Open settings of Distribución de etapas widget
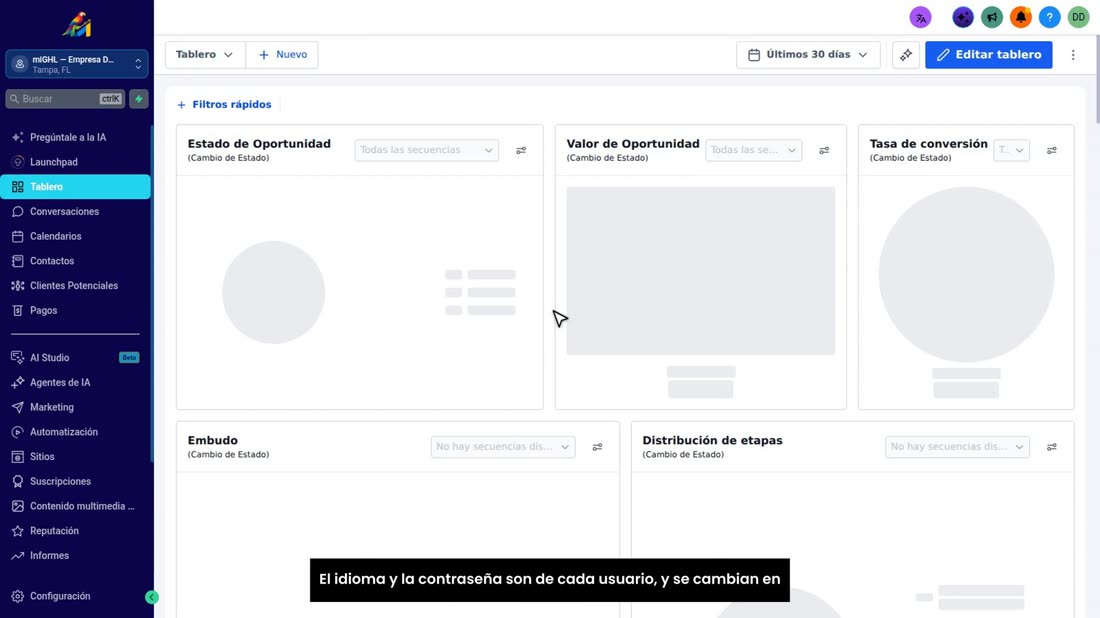Viewport: 1100px width, 618px height. [1051, 447]
